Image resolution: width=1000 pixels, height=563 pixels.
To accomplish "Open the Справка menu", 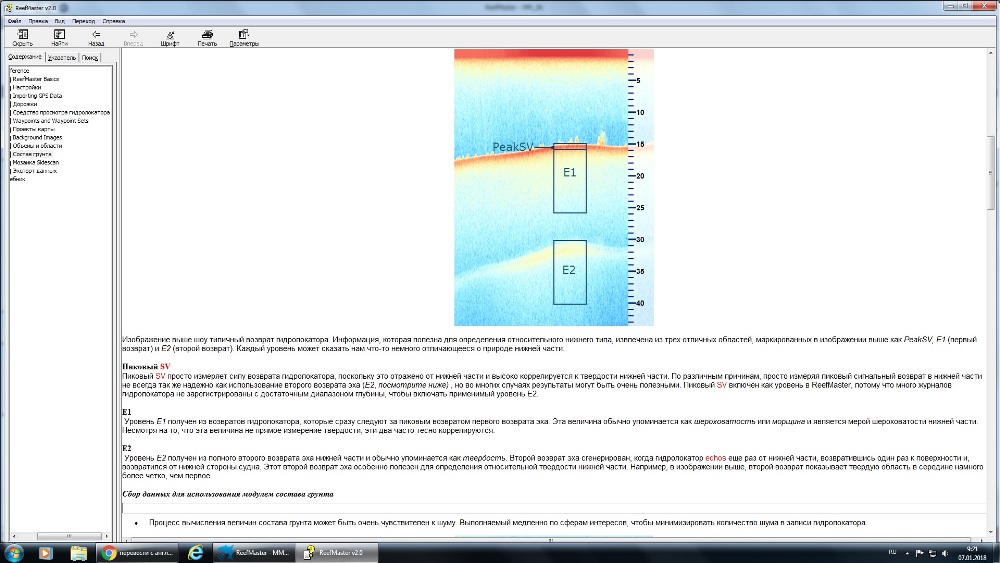I will [115, 20].
